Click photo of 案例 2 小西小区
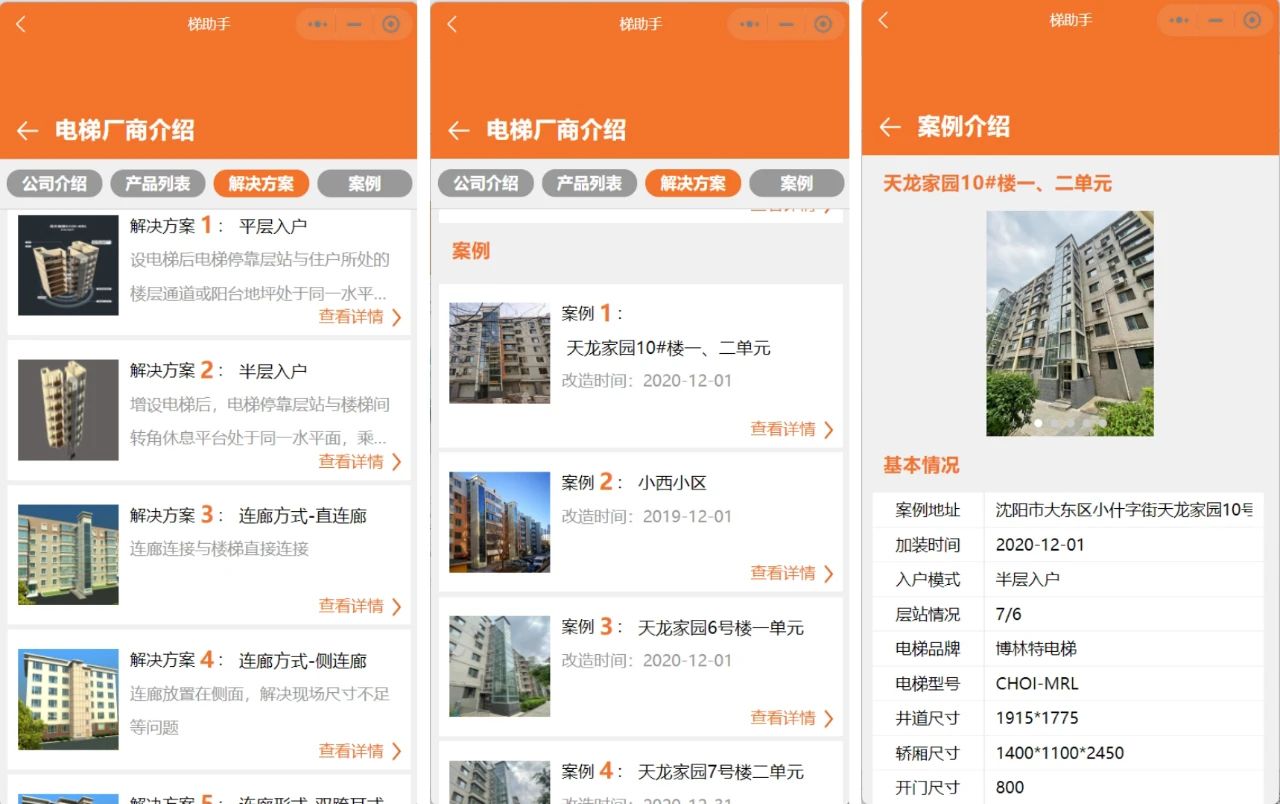Image resolution: width=1280 pixels, height=804 pixels. [500, 522]
